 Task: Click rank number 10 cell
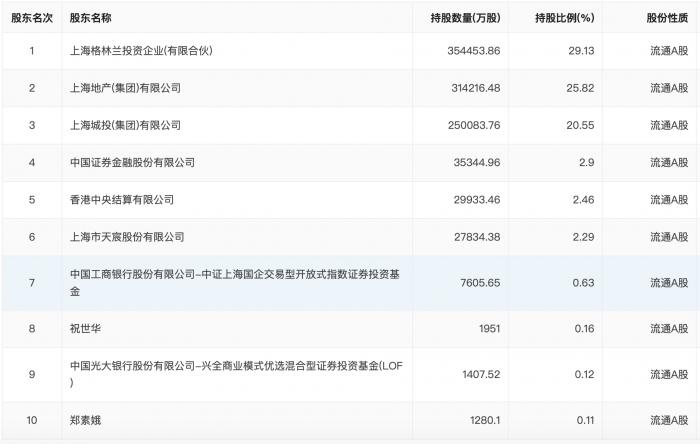click(x=32, y=420)
